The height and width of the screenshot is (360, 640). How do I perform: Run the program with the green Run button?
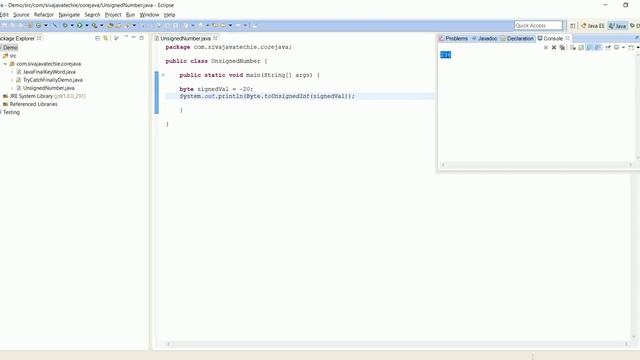point(80,25)
